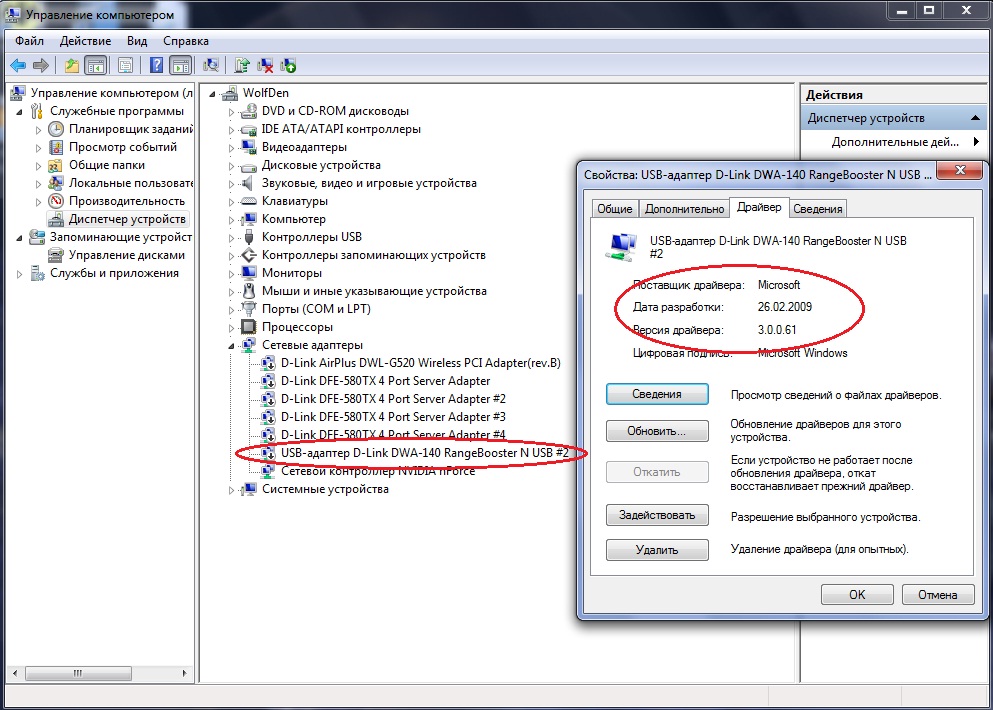Click the Enable device toolbar icon
The image size is (993, 710).
click(289, 66)
